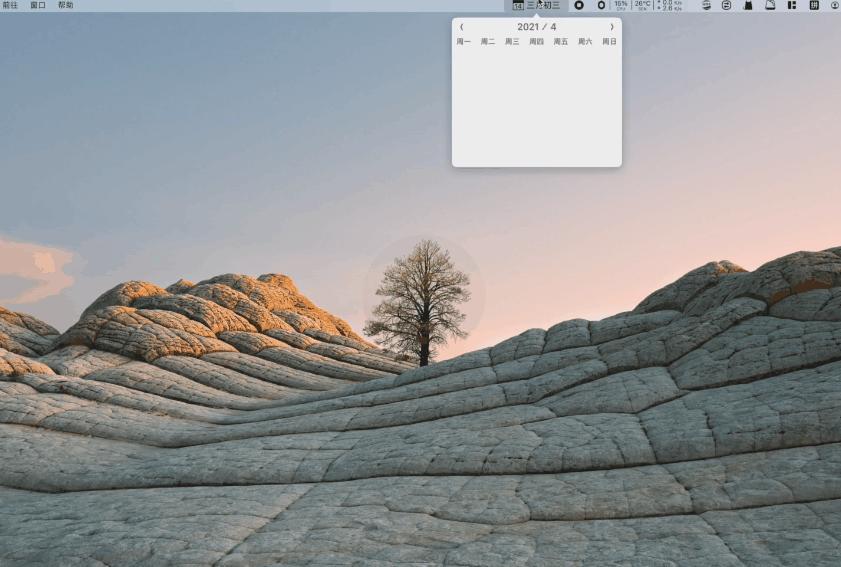Go to next month in calendar popup

pos(612,27)
